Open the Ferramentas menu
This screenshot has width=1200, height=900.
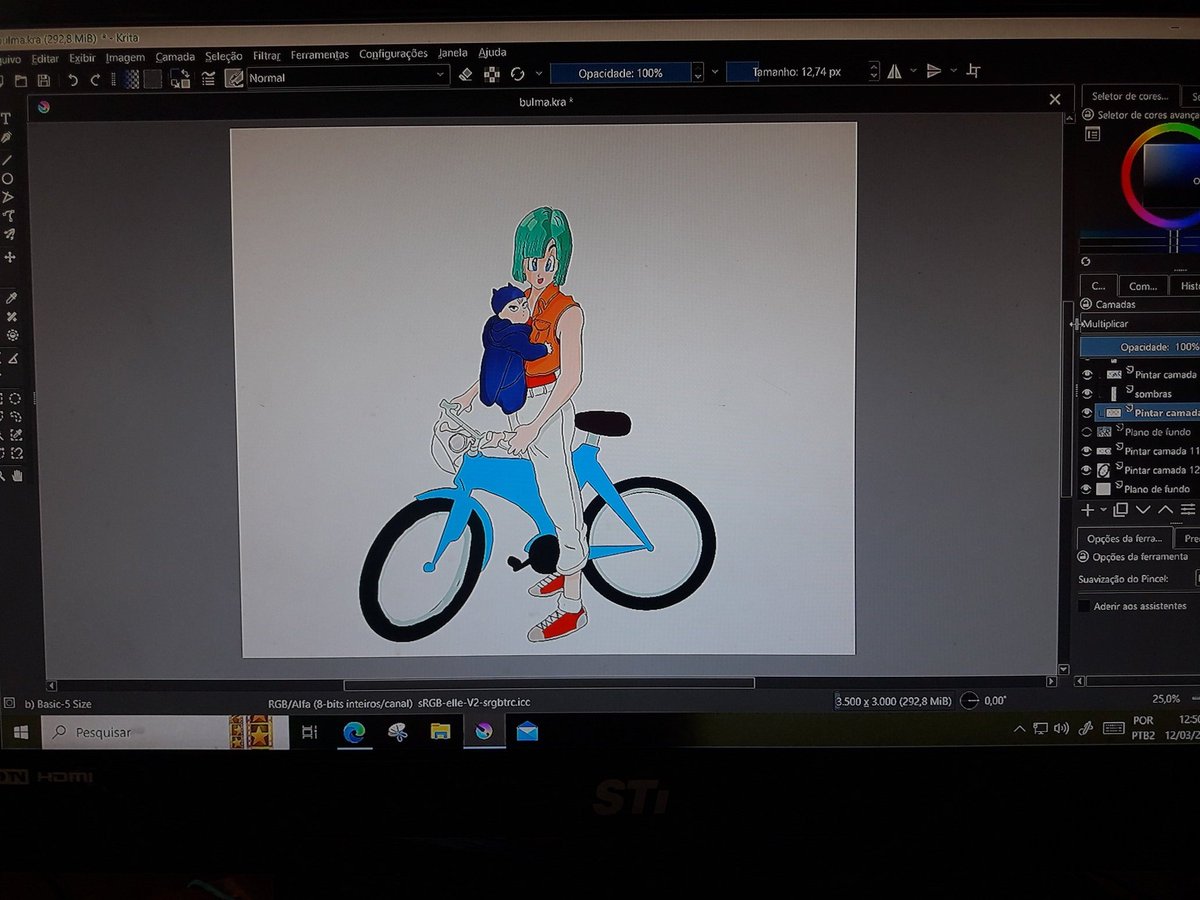tap(320, 55)
